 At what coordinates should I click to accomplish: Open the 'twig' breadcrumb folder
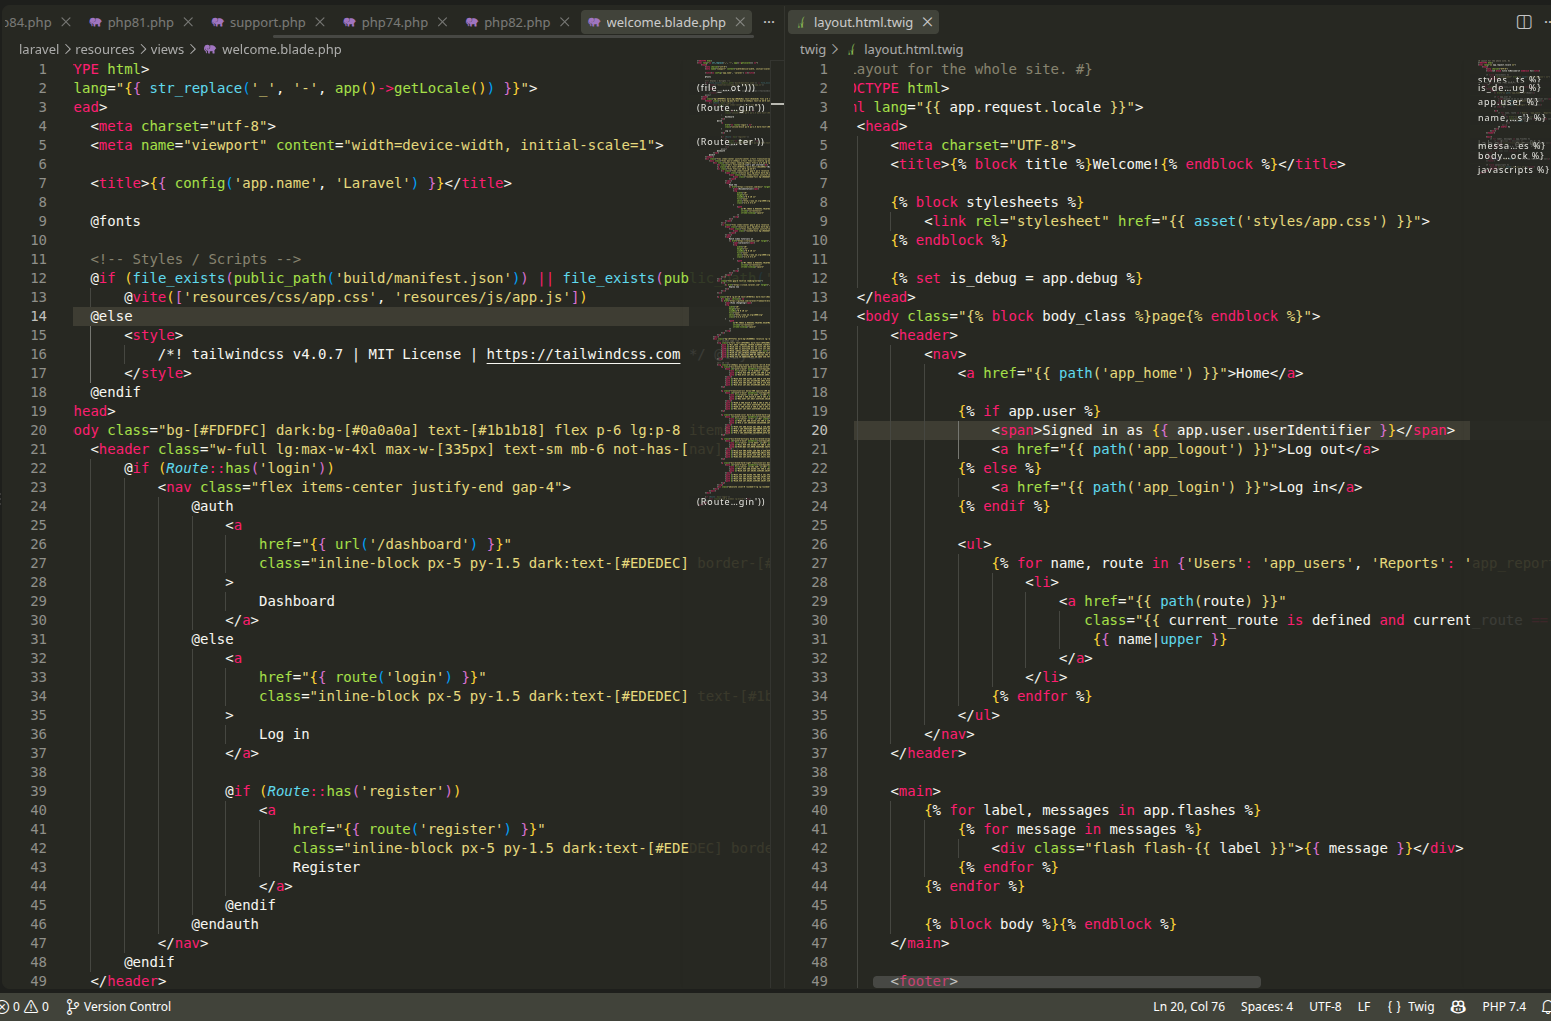click(x=813, y=49)
